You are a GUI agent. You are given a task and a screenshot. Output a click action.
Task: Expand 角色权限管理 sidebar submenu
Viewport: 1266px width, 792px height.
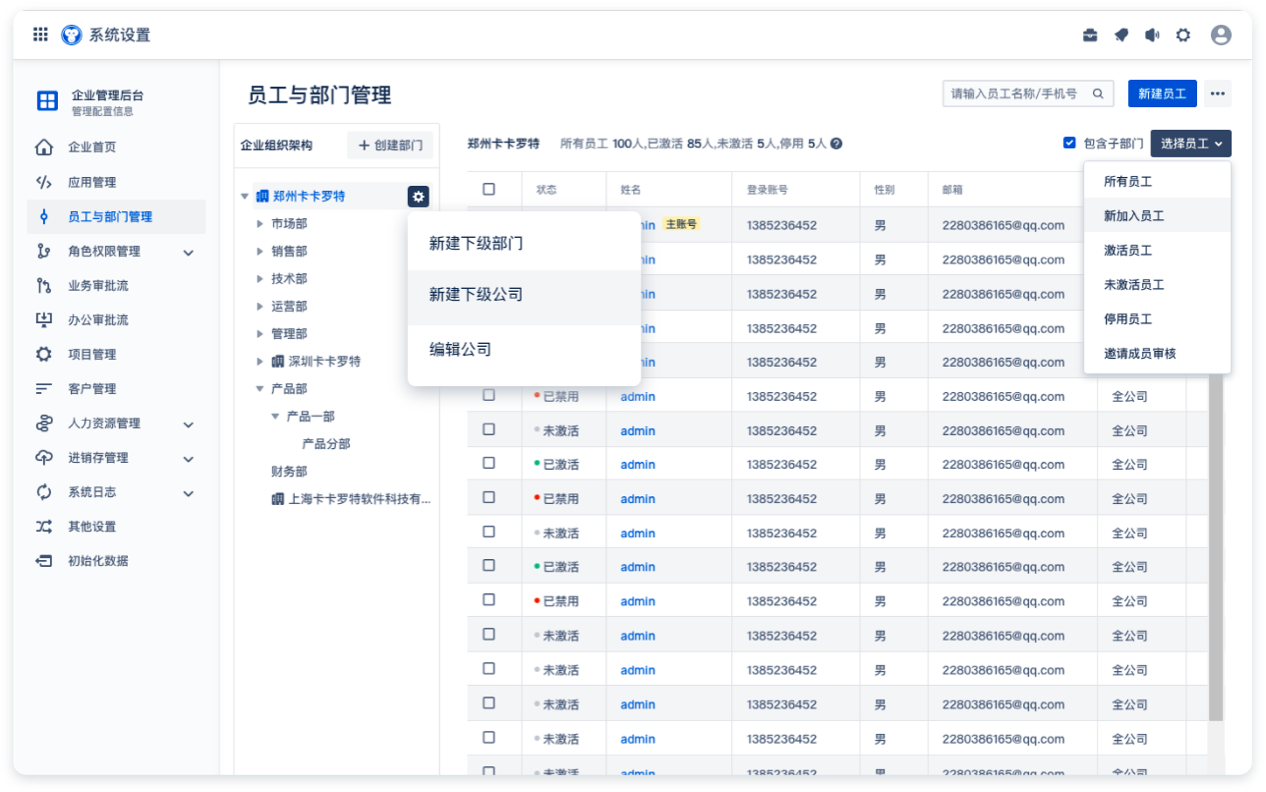pyautogui.click(x=188, y=252)
